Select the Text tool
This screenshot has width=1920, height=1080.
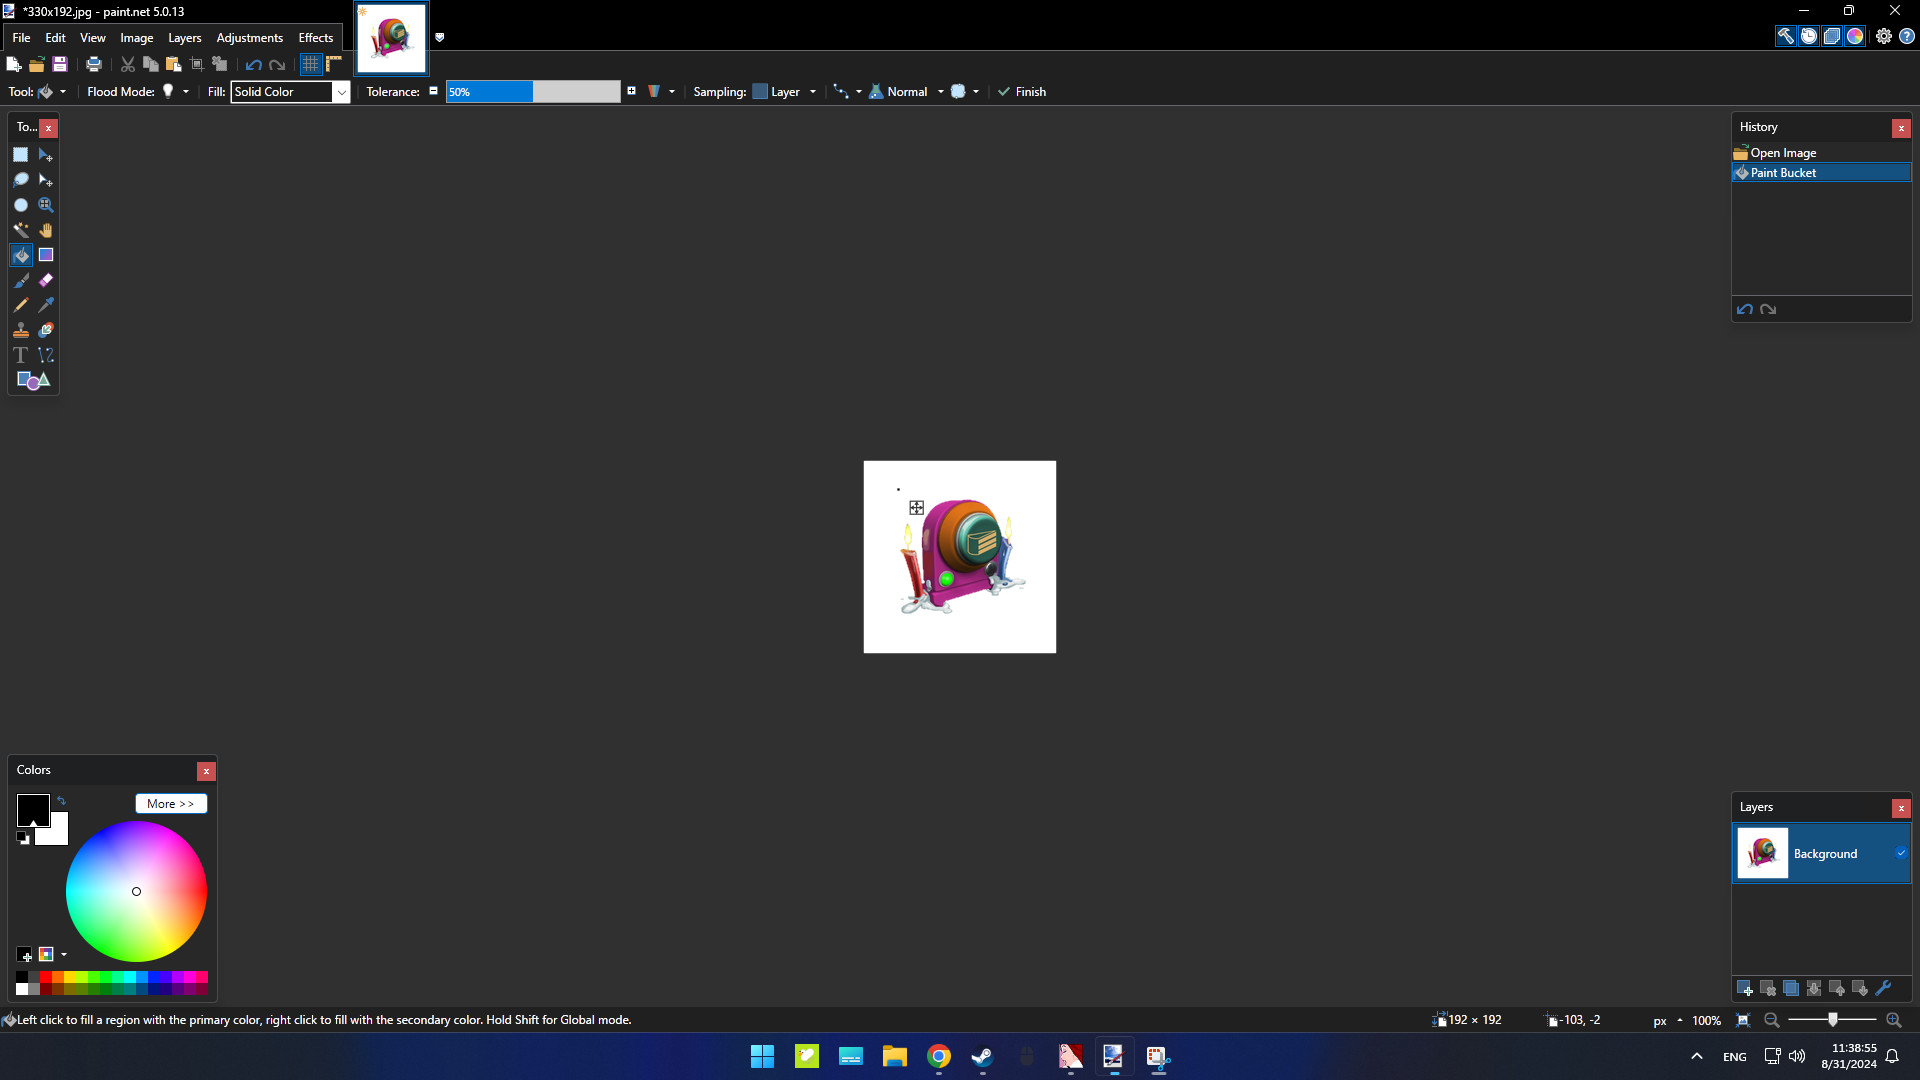click(21, 355)
